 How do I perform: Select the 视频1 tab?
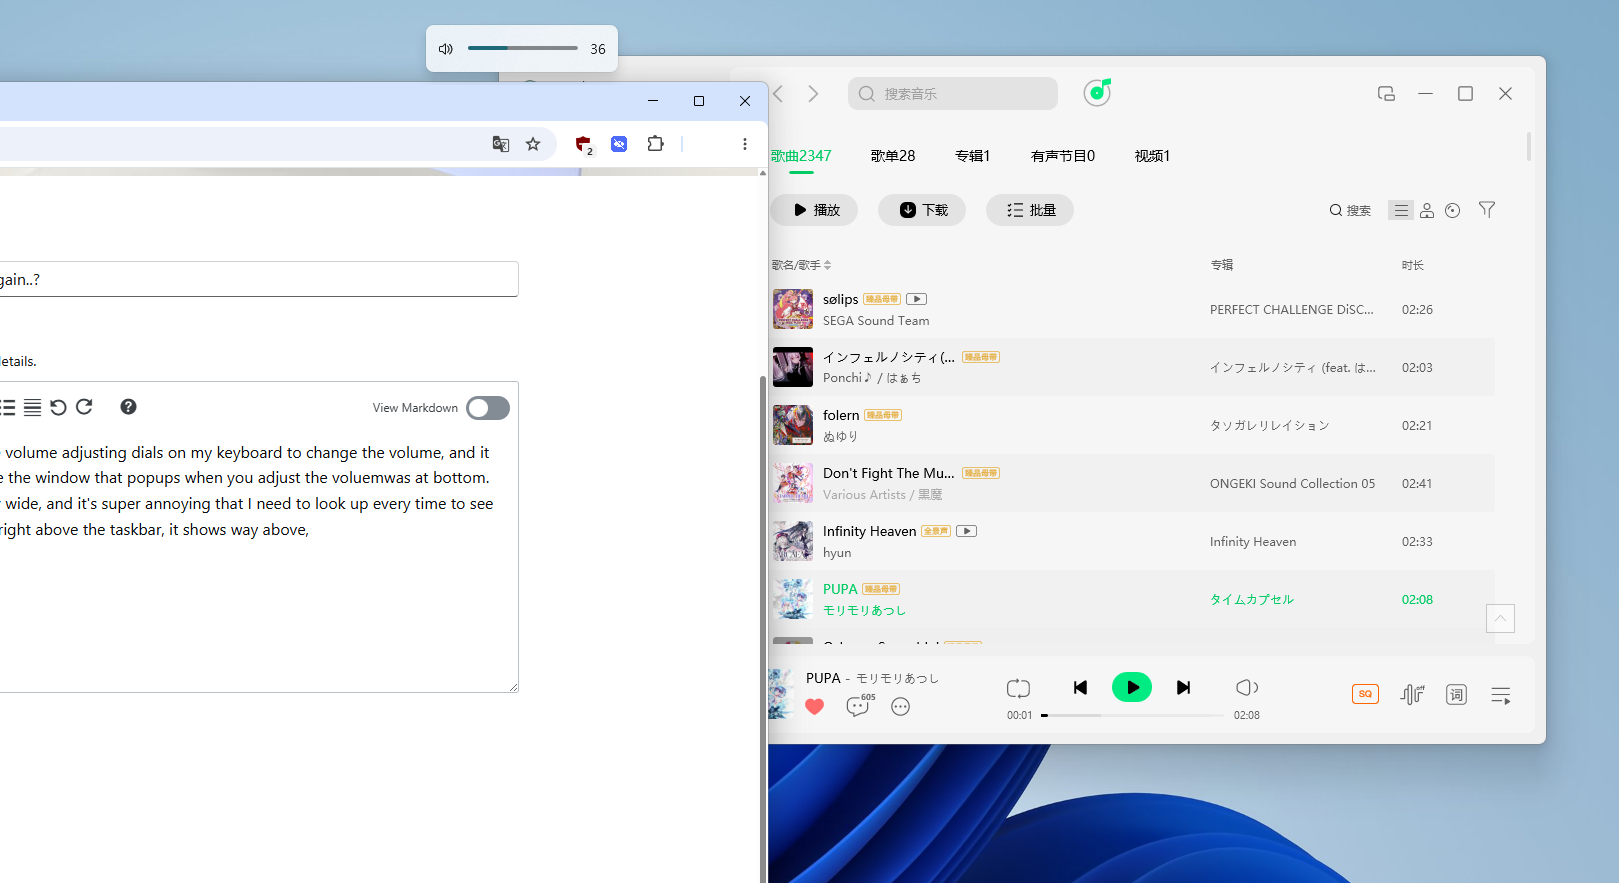(1152, 156)
